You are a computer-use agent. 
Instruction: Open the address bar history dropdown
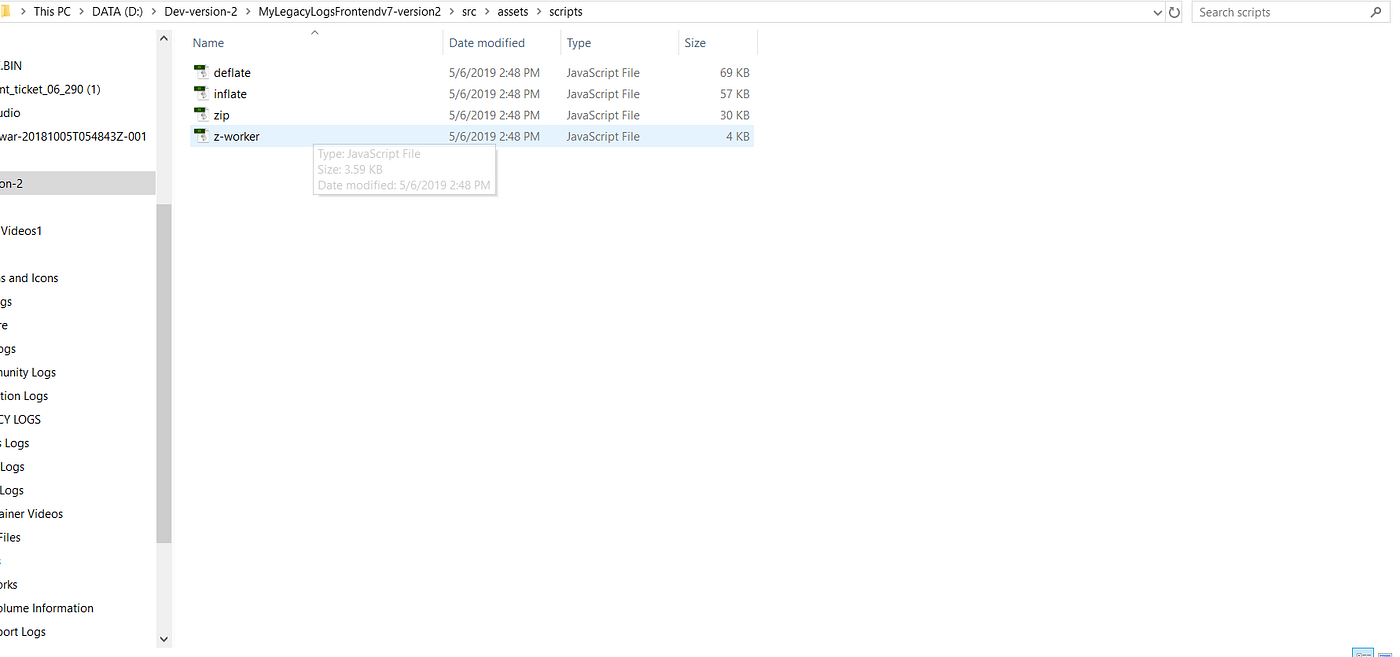(1156, 11)
